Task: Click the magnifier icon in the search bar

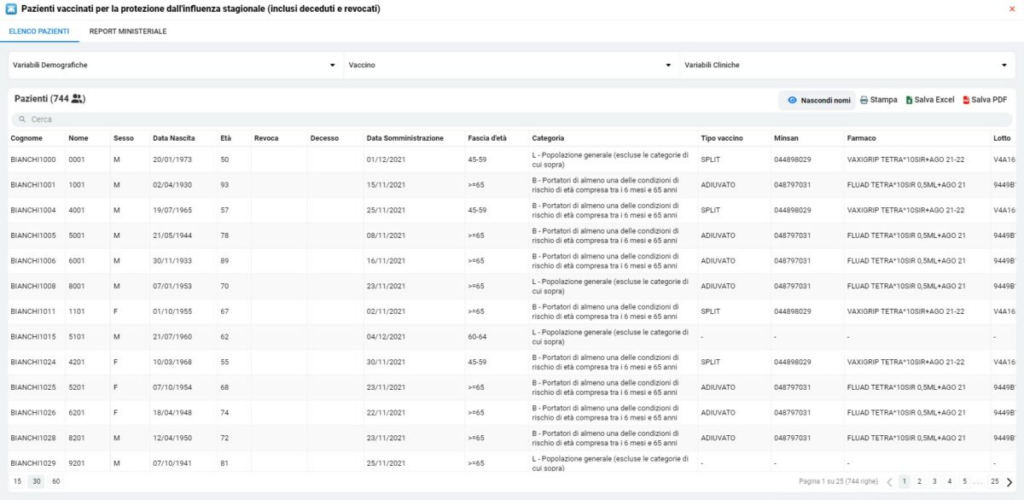Action: click(21, 119)
